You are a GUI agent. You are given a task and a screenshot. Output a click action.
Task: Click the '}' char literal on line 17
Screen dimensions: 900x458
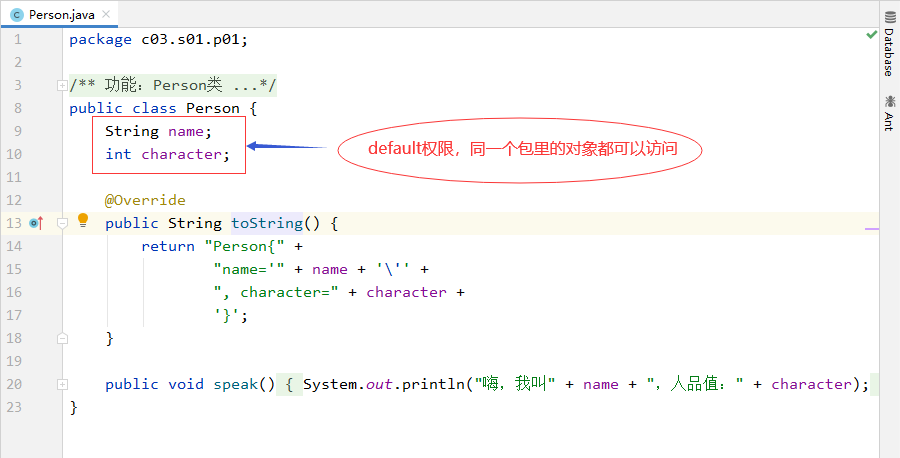pyautogui.click(x=227, y=316)
